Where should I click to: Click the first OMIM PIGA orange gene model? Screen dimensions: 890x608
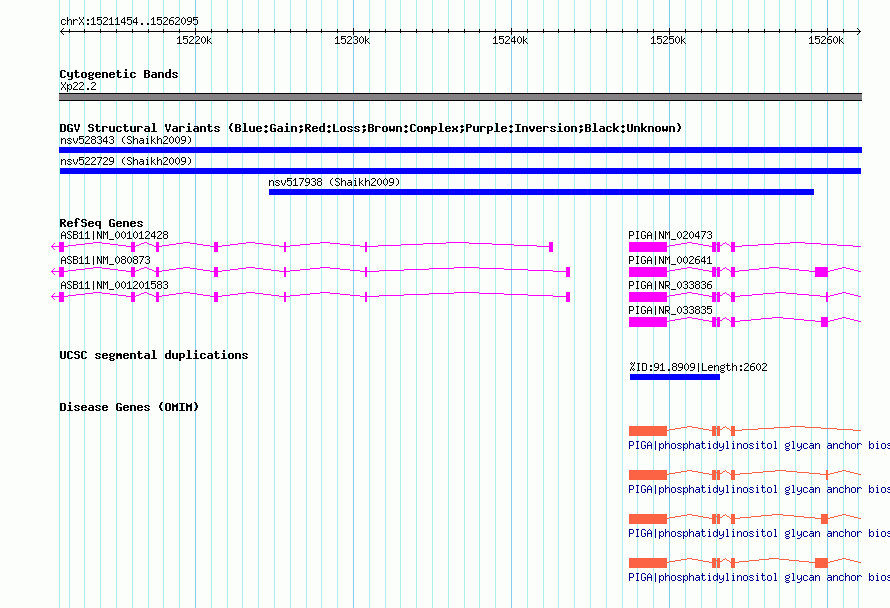(745, 430)
